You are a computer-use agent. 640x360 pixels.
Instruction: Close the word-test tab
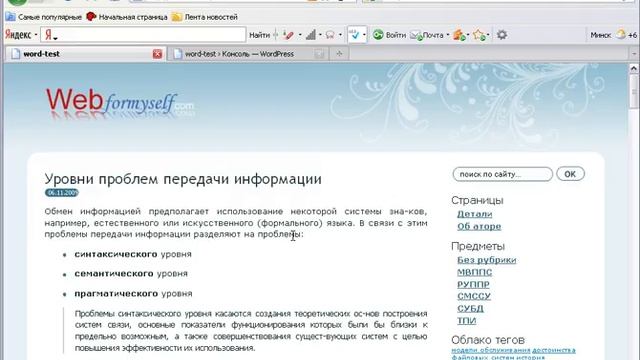coord(157,54)
